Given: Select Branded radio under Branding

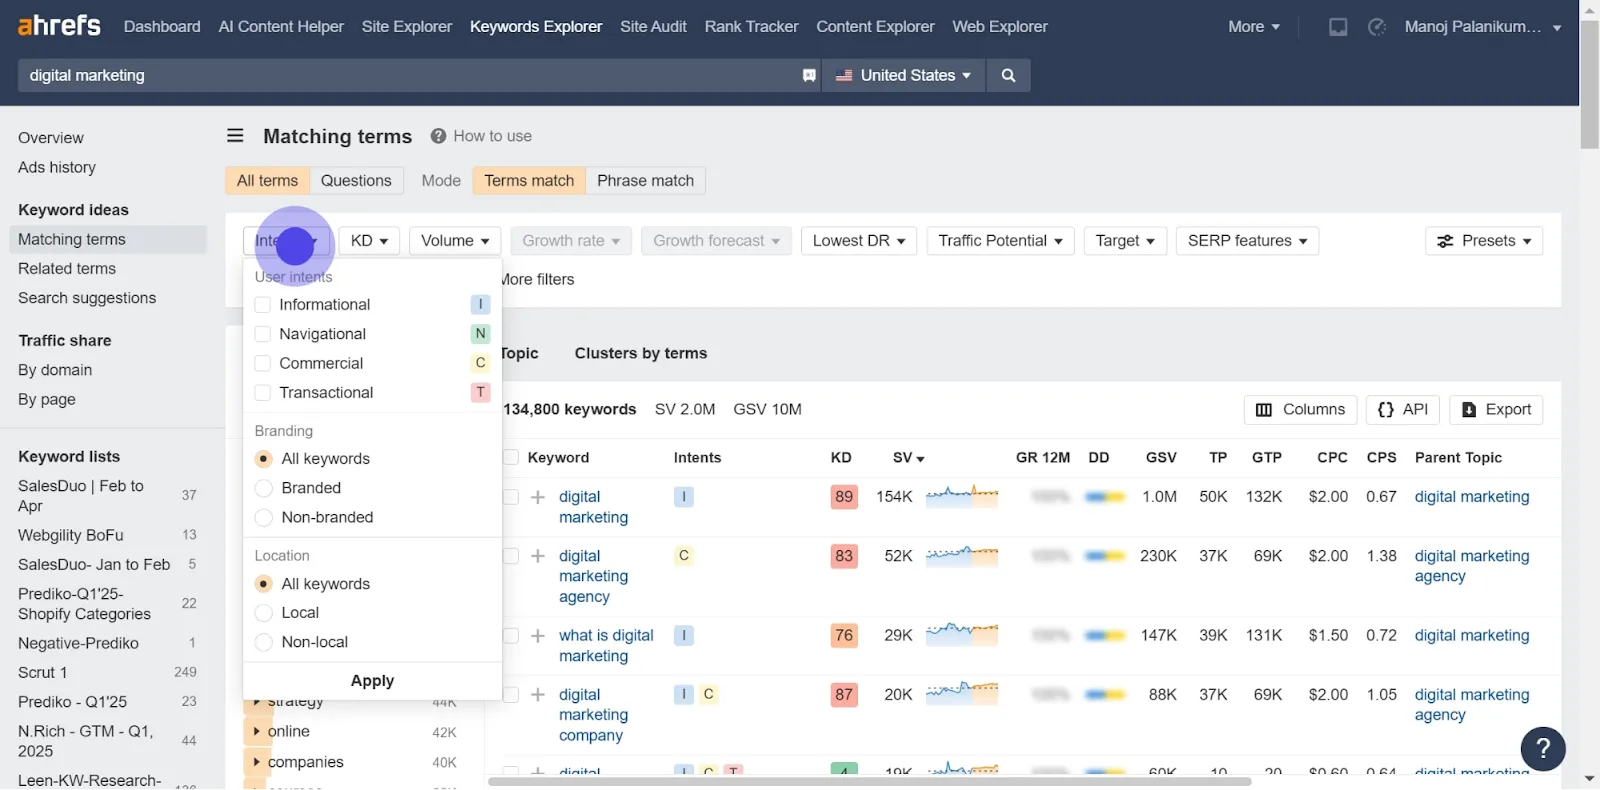Looking at the screenshot, I should (x=264, y=488).
